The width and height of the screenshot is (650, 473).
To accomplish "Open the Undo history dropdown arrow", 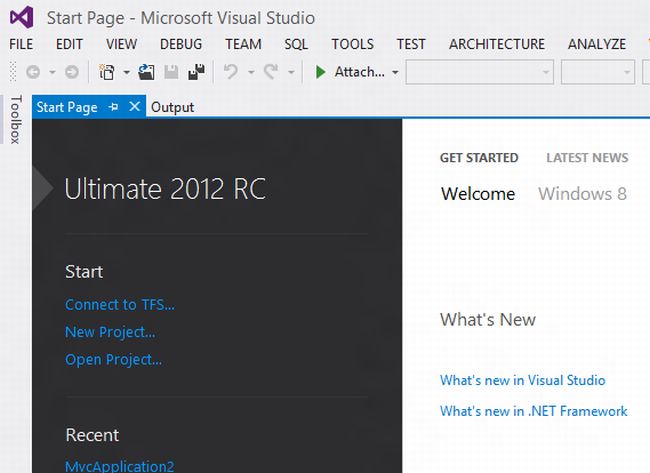I will (251, 72).
